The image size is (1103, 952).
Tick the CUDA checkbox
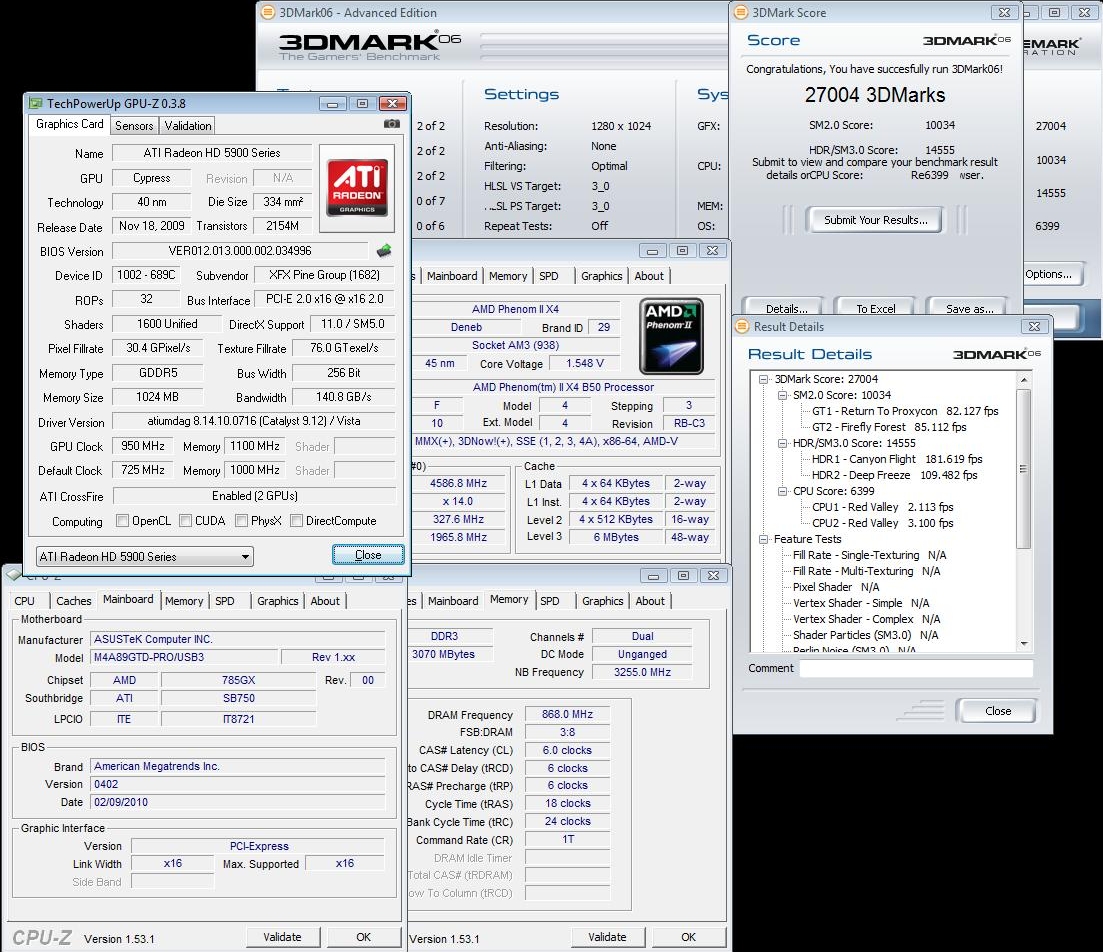click(x=185, y=521)
